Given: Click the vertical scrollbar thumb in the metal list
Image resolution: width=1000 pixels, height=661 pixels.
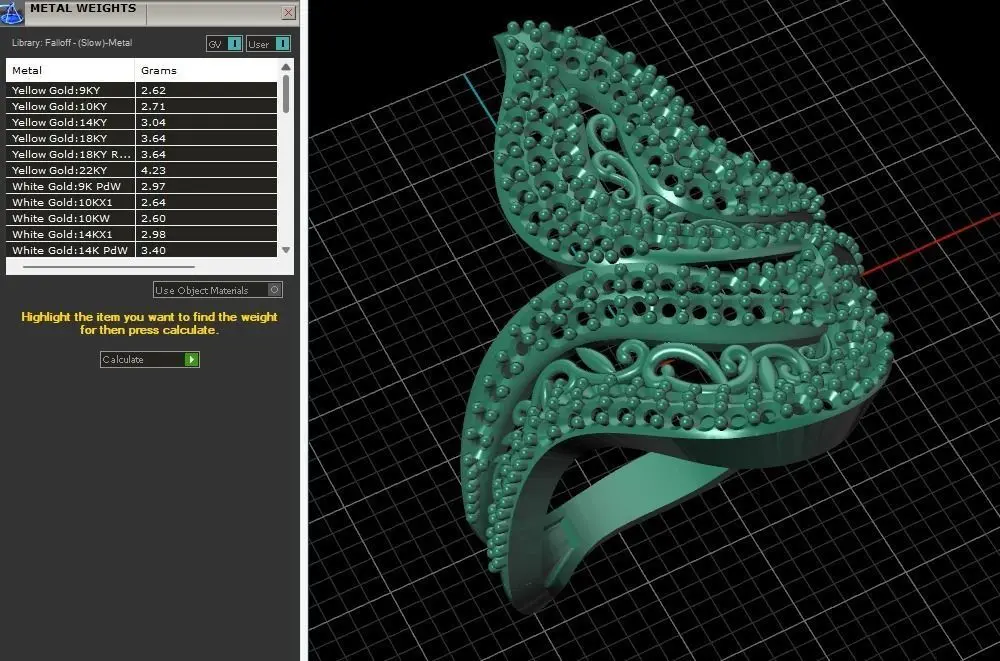Looking at the screenshot, I should [286, 94].
